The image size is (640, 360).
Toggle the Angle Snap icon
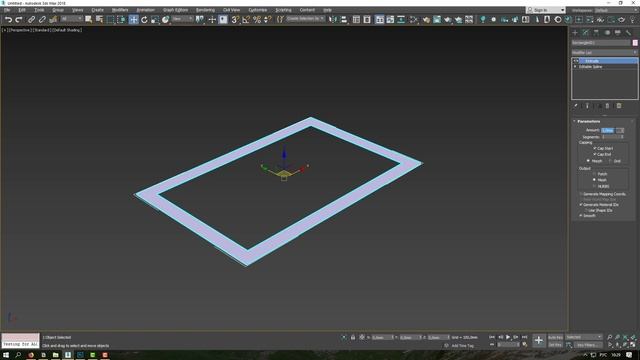click(246, 20)
